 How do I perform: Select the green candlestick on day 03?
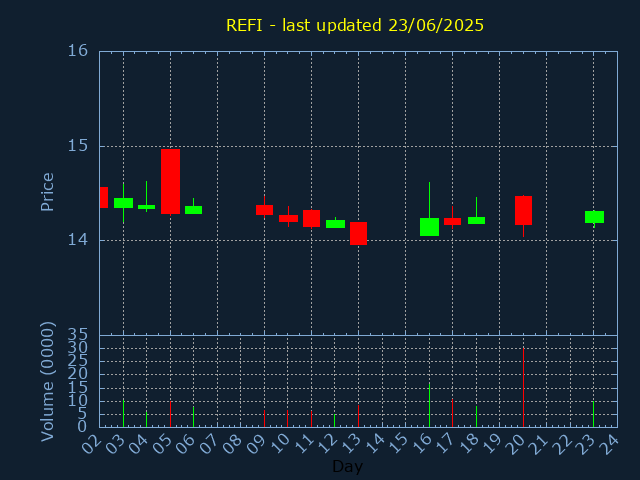123,203
